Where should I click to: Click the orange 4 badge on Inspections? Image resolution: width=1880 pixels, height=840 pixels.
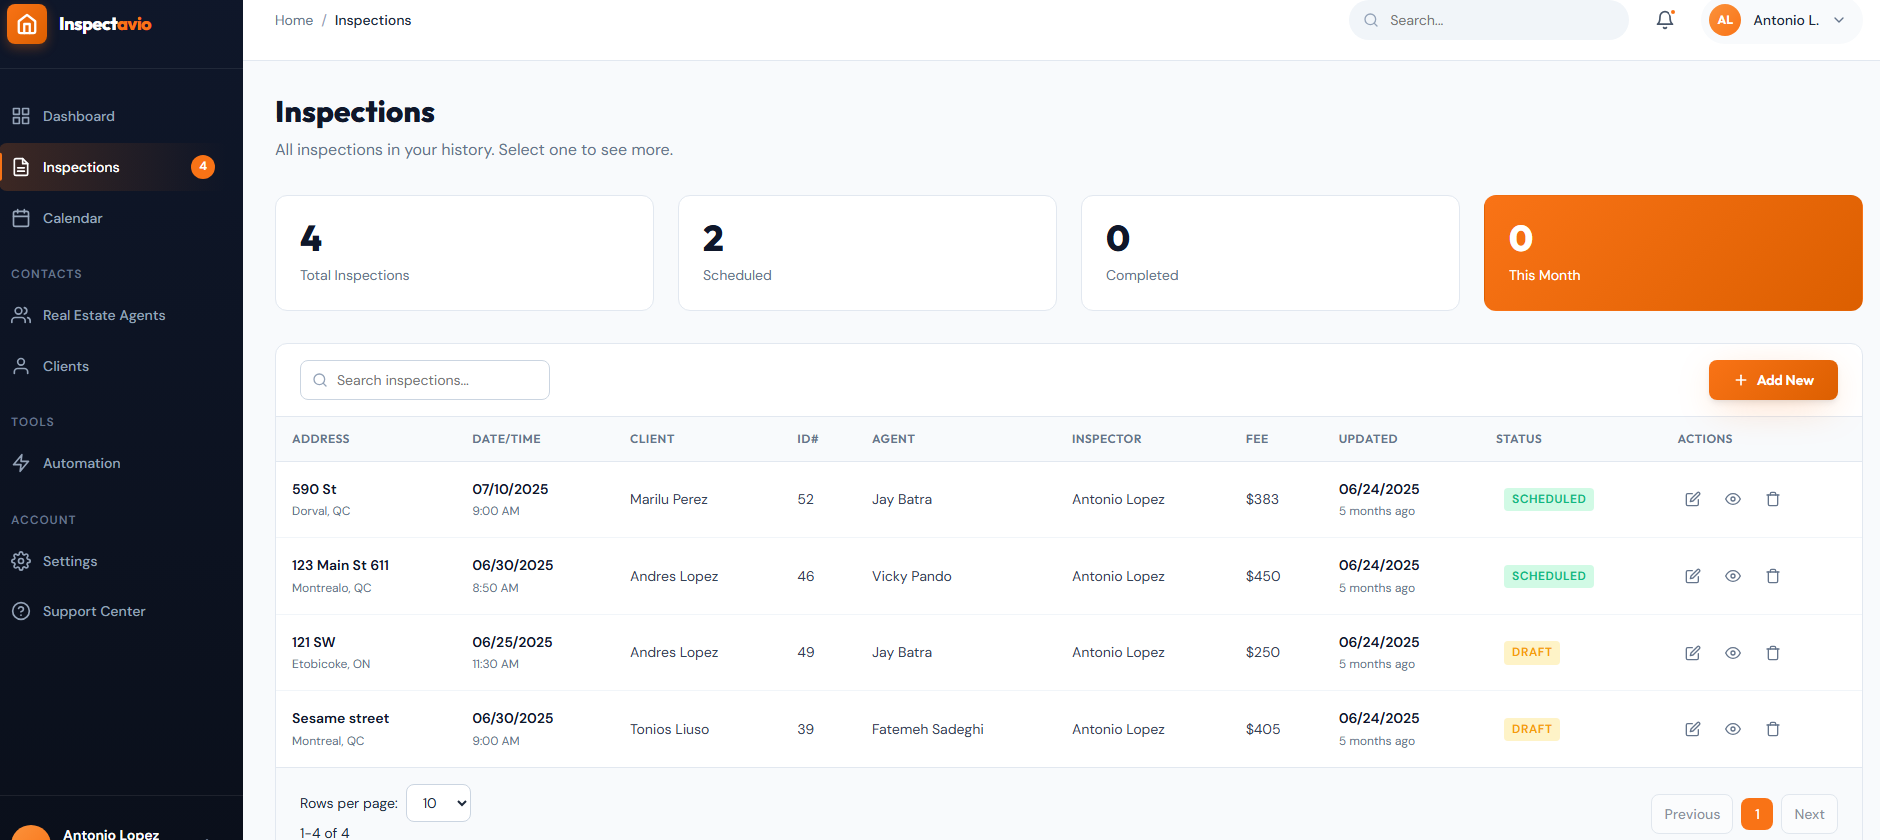click(203, 167)
